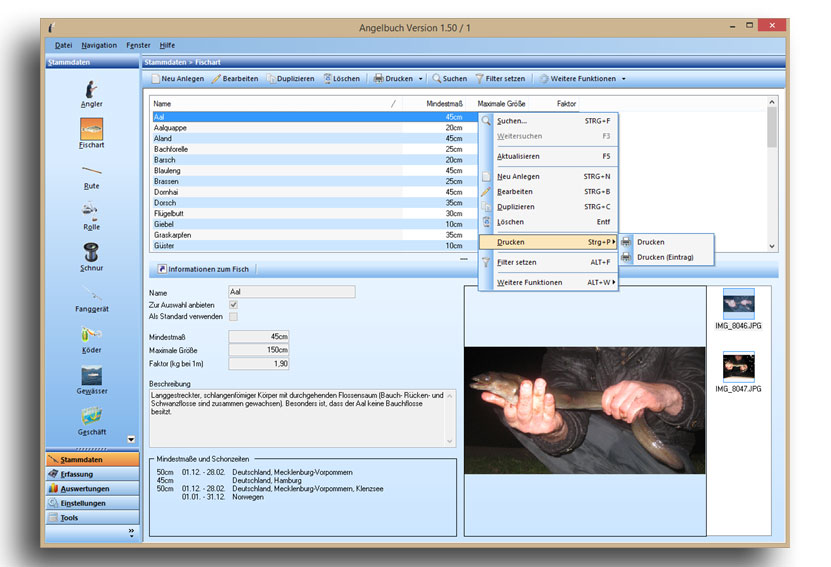Select the IMG_8047.JPG thumbnail
Image resolution: width=831 pixels, height=567 pixels.
point(739,367)
